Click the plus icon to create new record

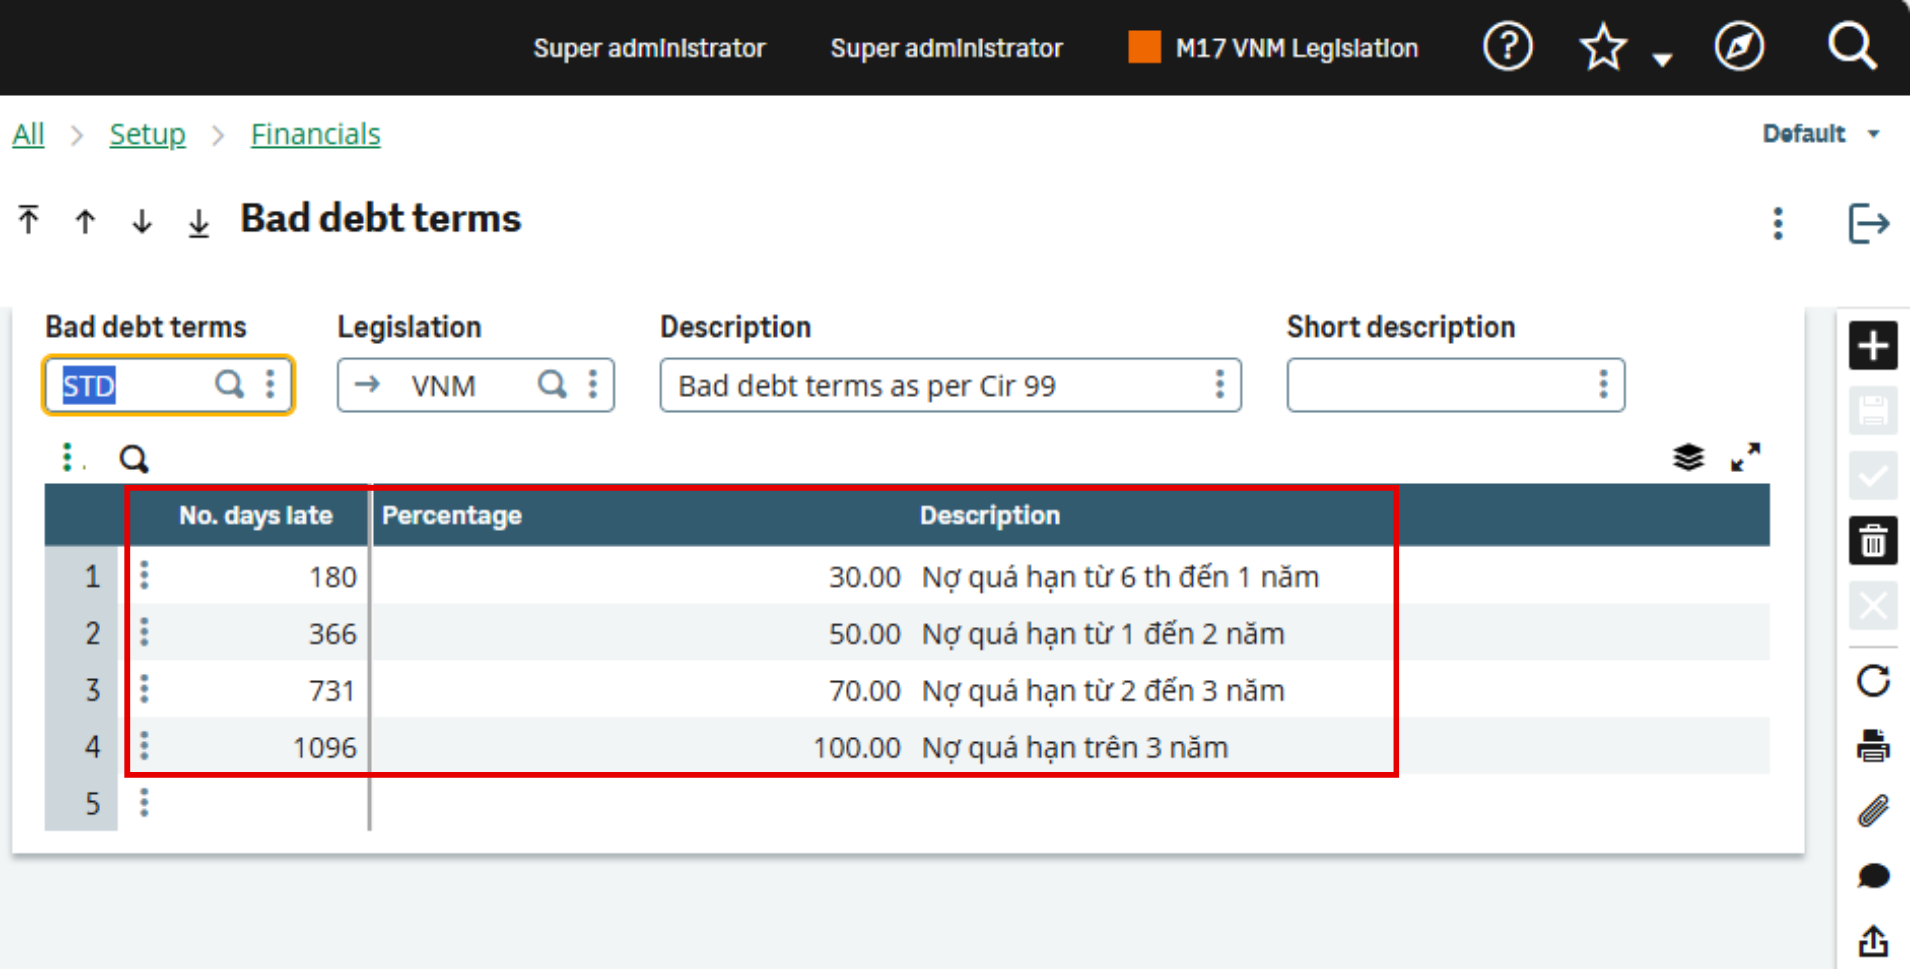click(1873, 346)
